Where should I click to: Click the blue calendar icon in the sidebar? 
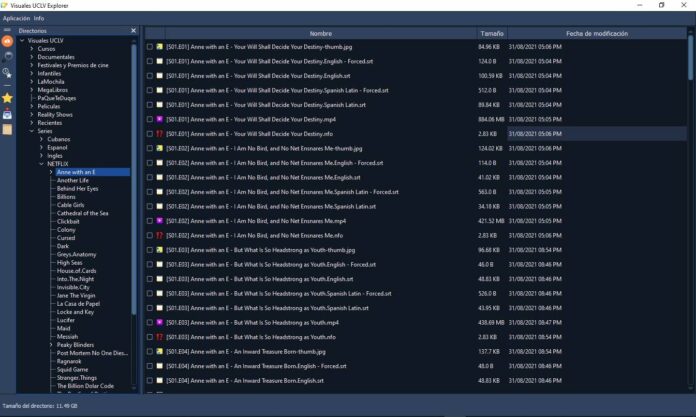click(8, 114)
